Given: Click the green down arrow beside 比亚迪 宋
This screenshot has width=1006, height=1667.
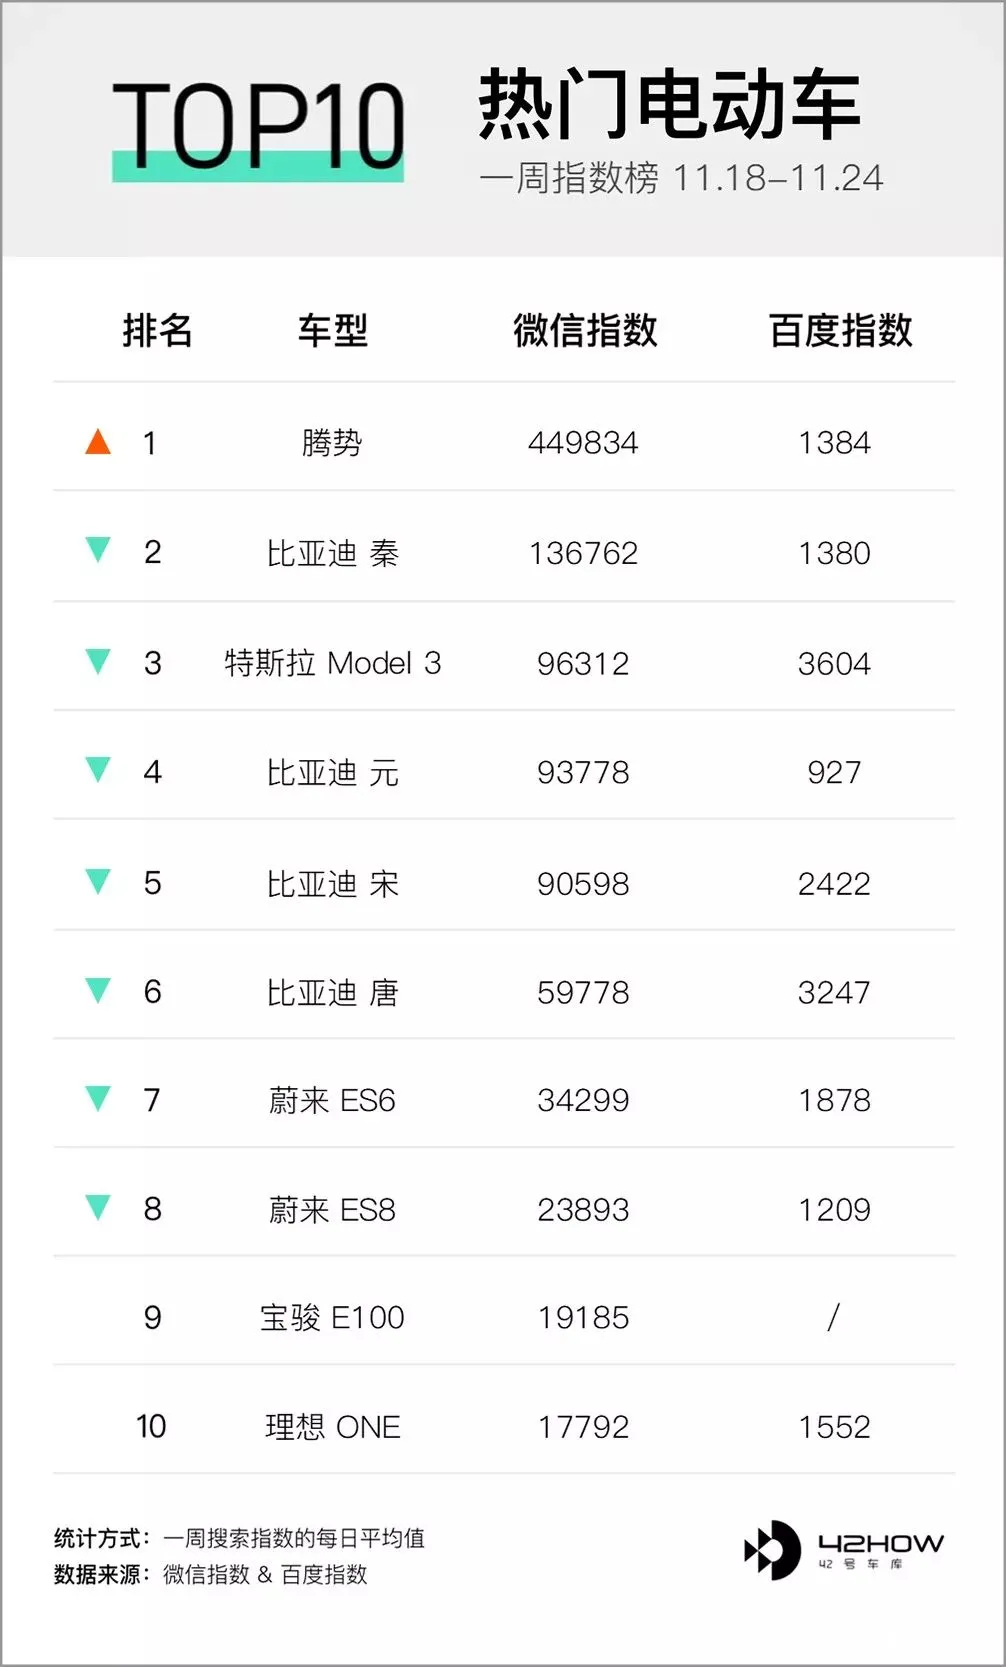Looking at the screenshot, I should click(x=98, y=881).
